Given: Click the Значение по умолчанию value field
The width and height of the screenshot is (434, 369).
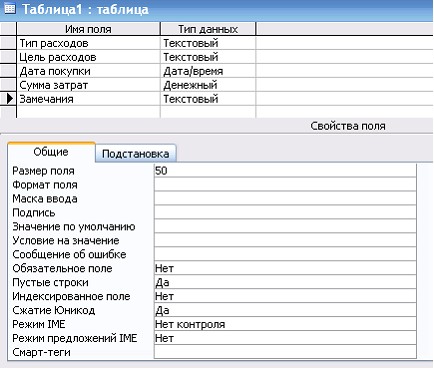Looking at the screenshot, I should pyautogui.click(x=285, y=226).
